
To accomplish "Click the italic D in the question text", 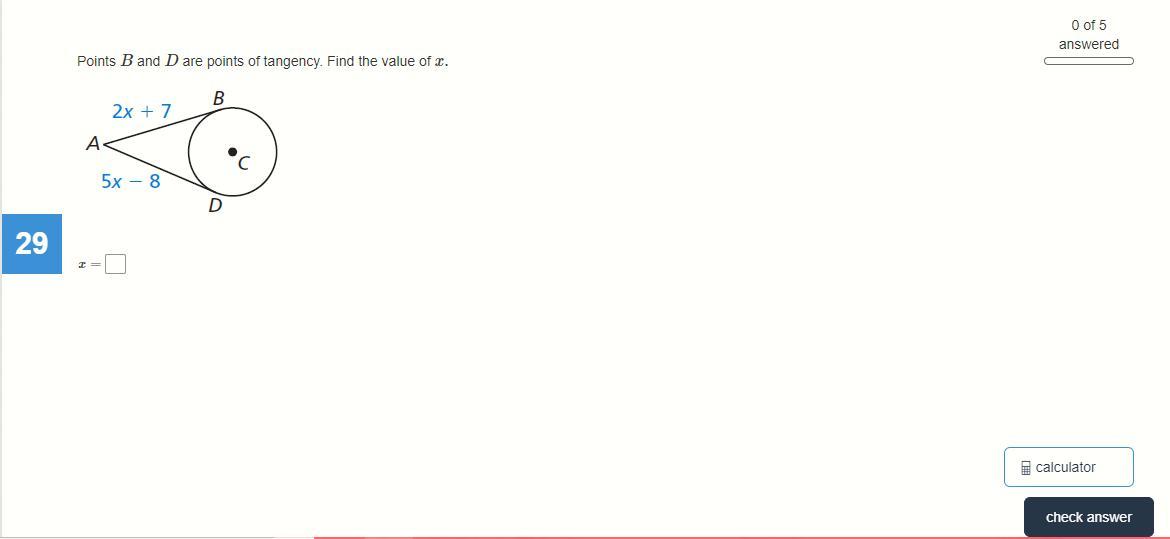I will click(172, 61).
